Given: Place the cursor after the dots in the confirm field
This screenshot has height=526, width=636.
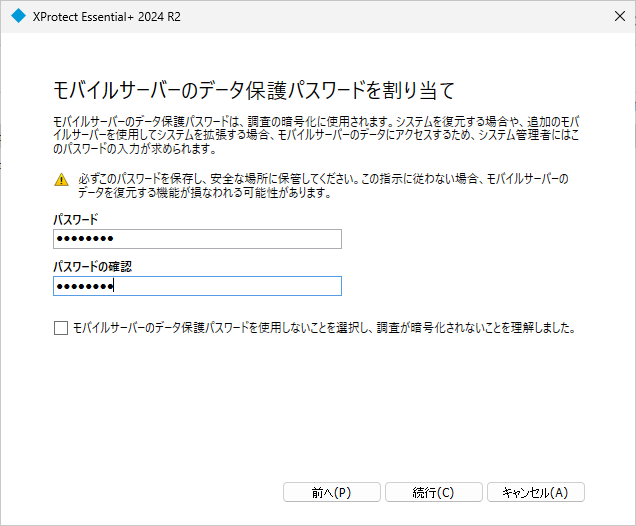Looking at the screenshot, I should 114,286.
